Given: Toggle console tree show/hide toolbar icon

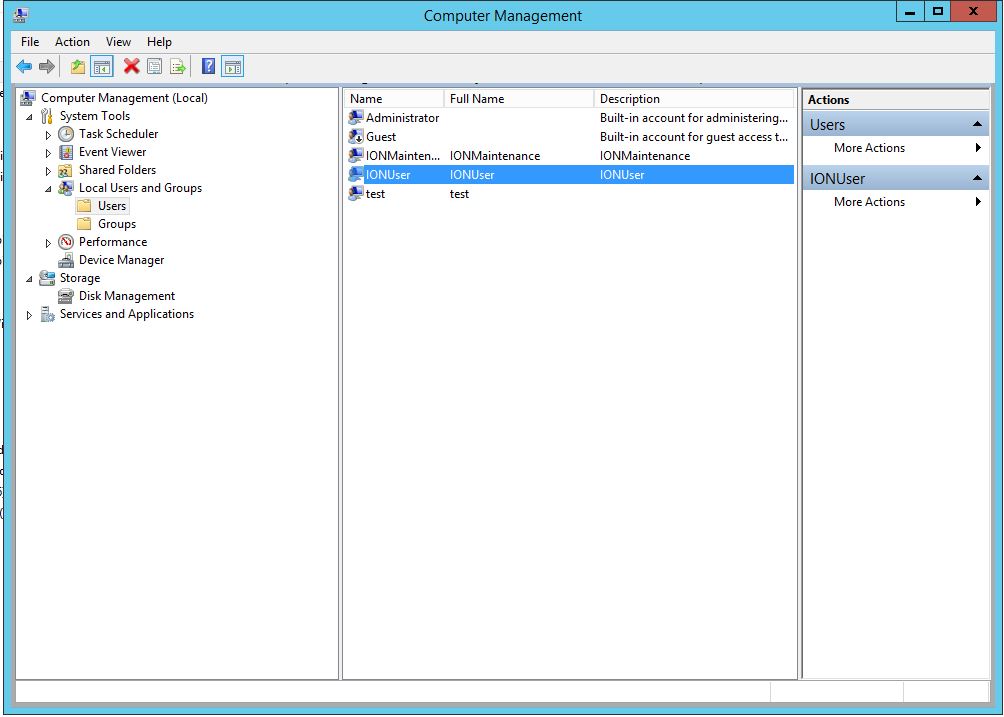Looking at the screenshot, I should pos(102,66).
